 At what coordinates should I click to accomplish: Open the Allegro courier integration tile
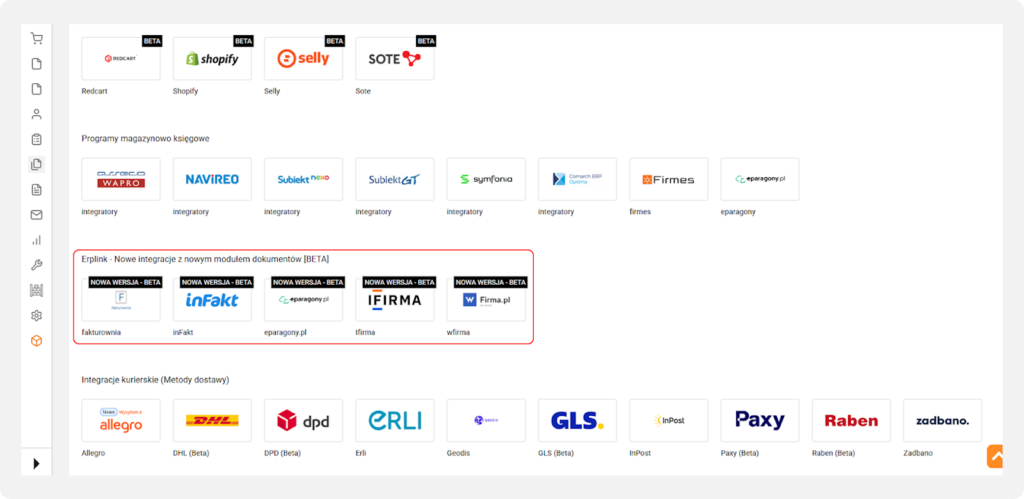click(x=121, y=421)
